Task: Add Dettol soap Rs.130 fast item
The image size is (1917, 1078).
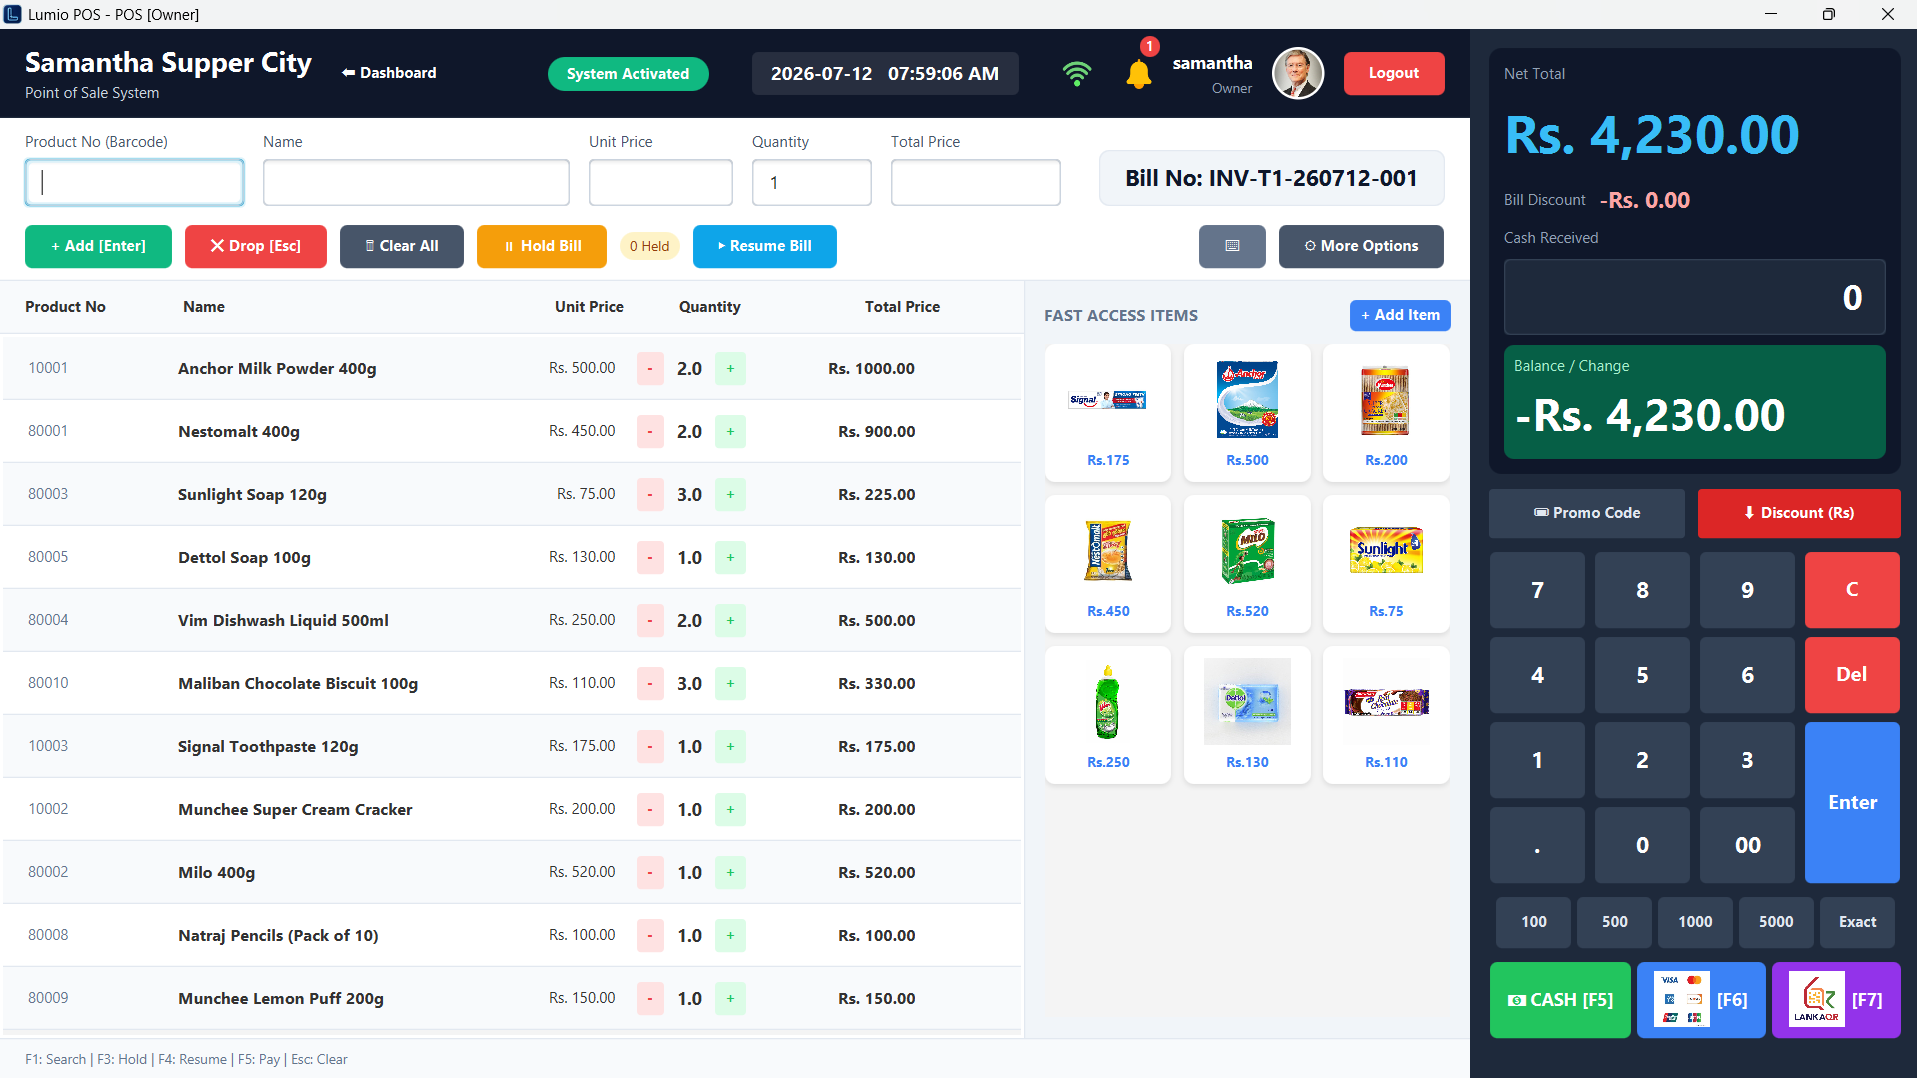Action: coord(1247,714)
